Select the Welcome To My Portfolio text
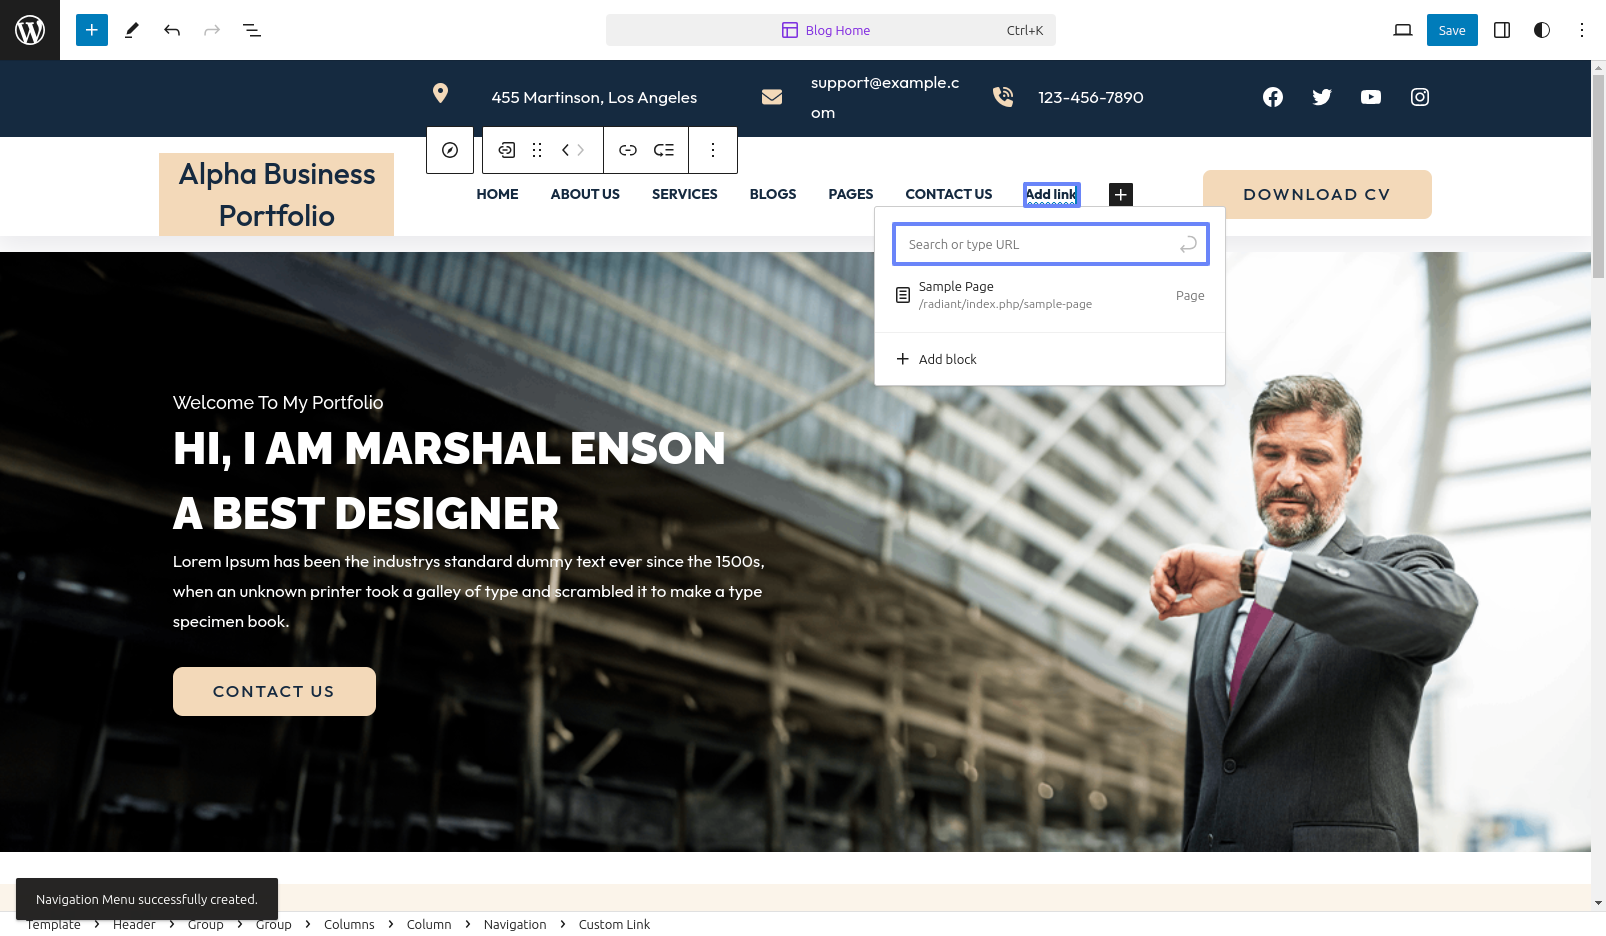Screen dimensions: 1606x936 pos(278,402)
